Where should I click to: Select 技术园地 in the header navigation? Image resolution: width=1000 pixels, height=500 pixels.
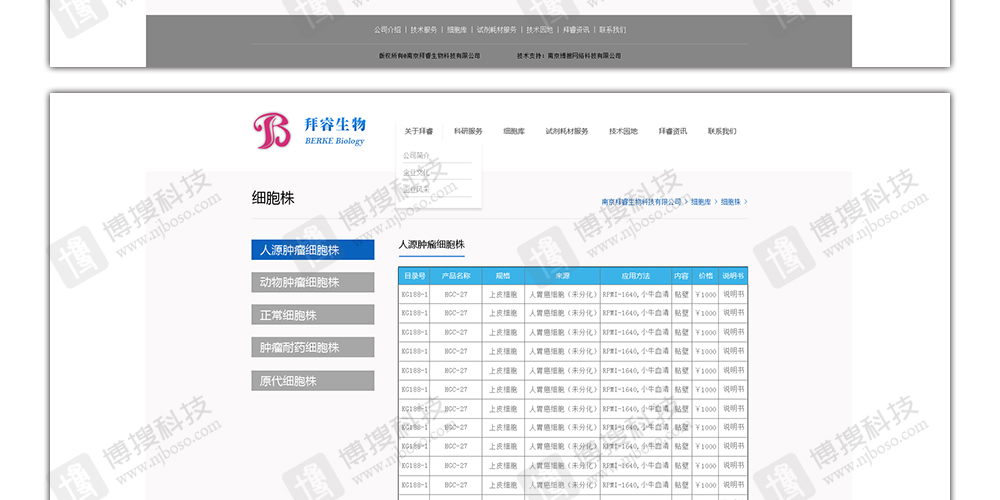click(623, 131)
